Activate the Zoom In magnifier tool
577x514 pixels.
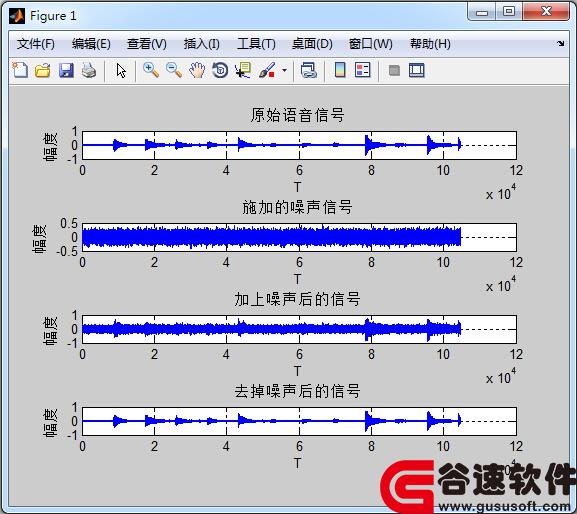[151, 70]
